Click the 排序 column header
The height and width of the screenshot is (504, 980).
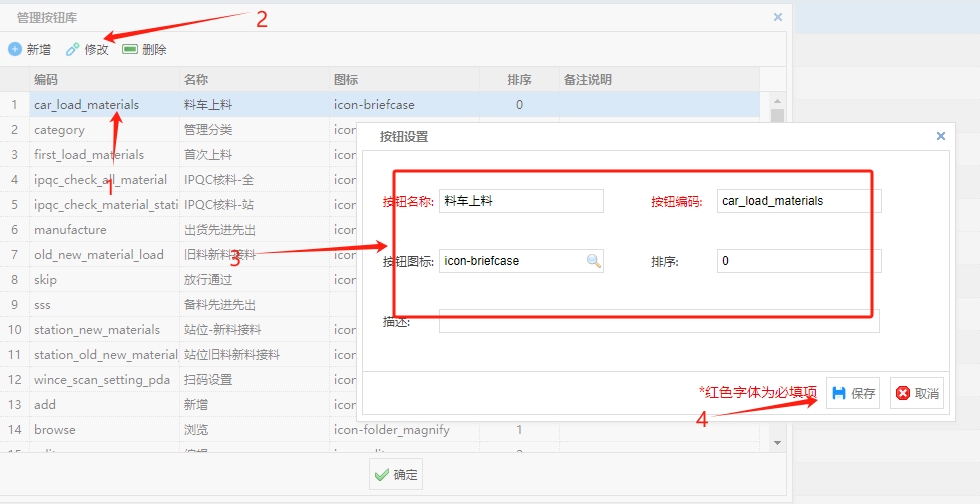point(519,79)
